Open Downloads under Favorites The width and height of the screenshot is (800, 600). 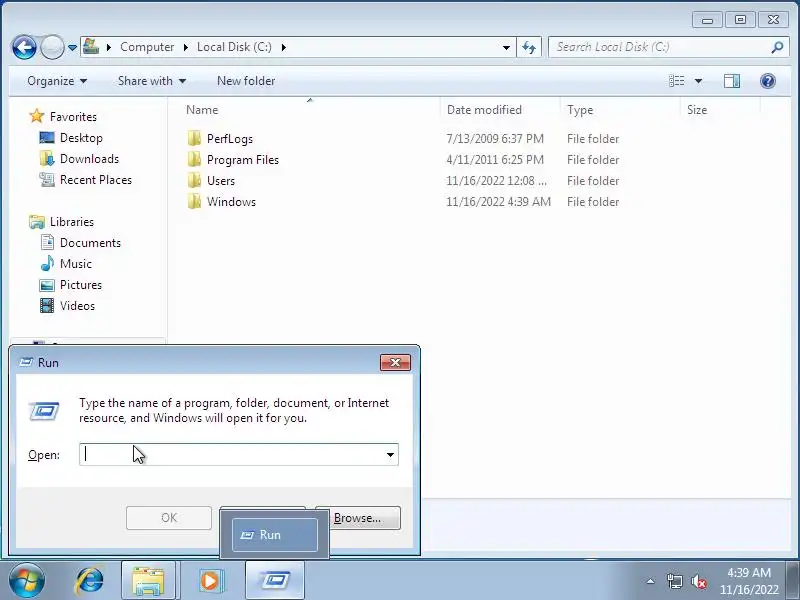coord(89,159)
